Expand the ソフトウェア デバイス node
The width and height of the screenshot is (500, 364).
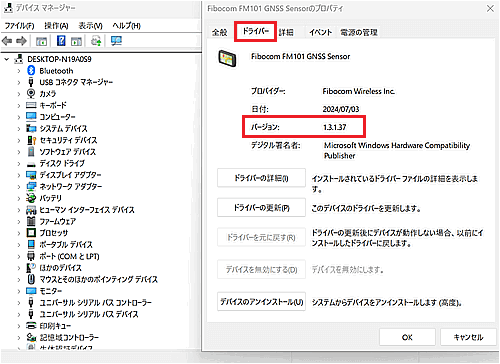tap(19, 152)
